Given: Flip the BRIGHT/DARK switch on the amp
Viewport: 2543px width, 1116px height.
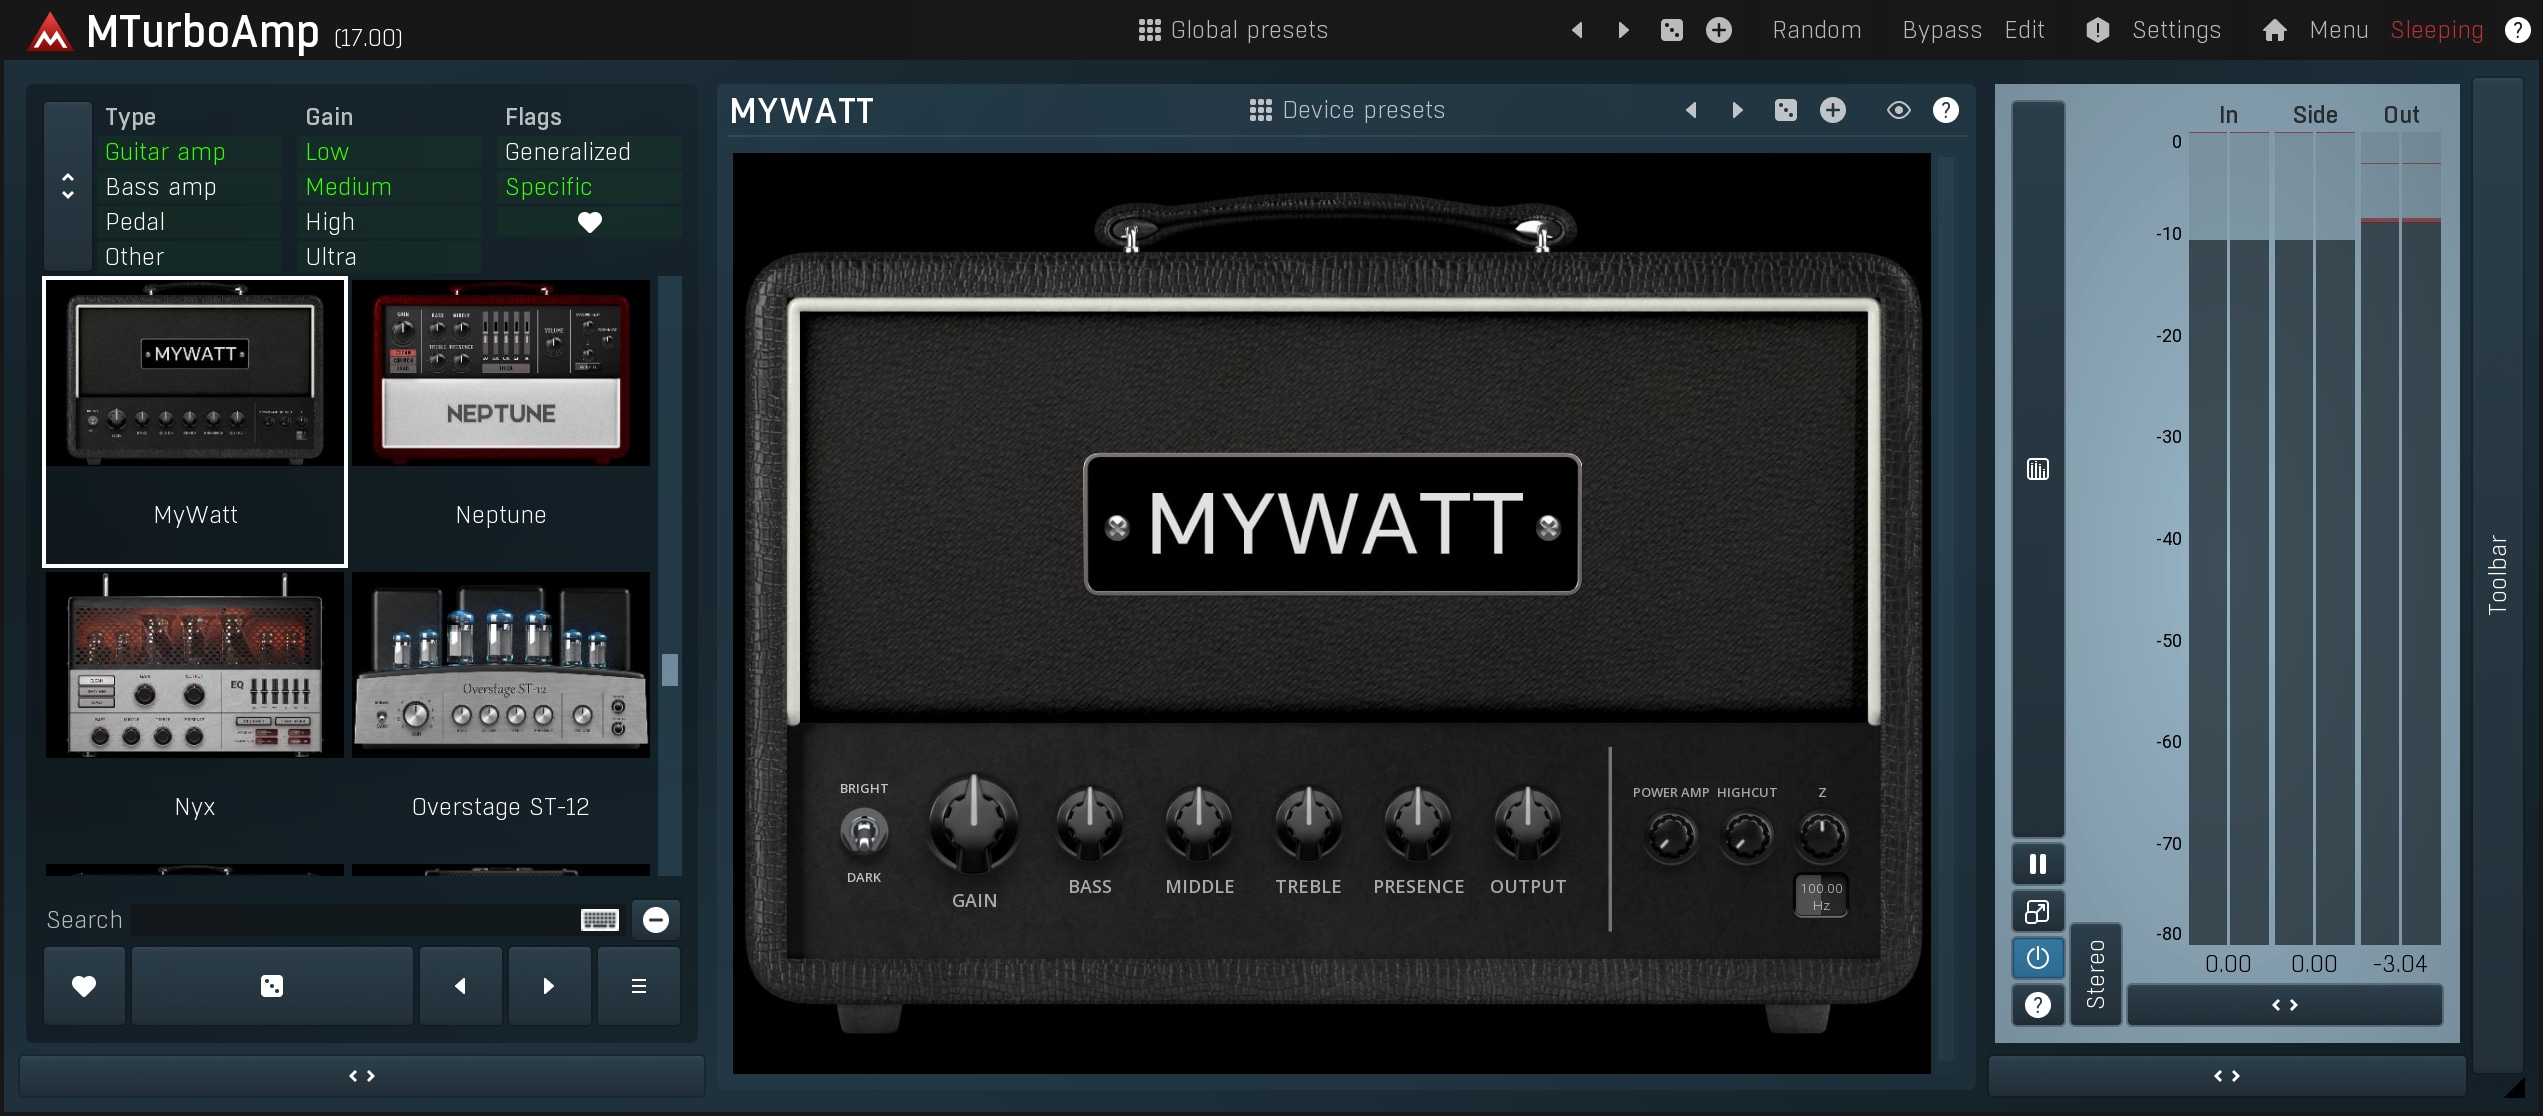Looking at the screenshot, I should pyautogui.click(x=864, y=832).
